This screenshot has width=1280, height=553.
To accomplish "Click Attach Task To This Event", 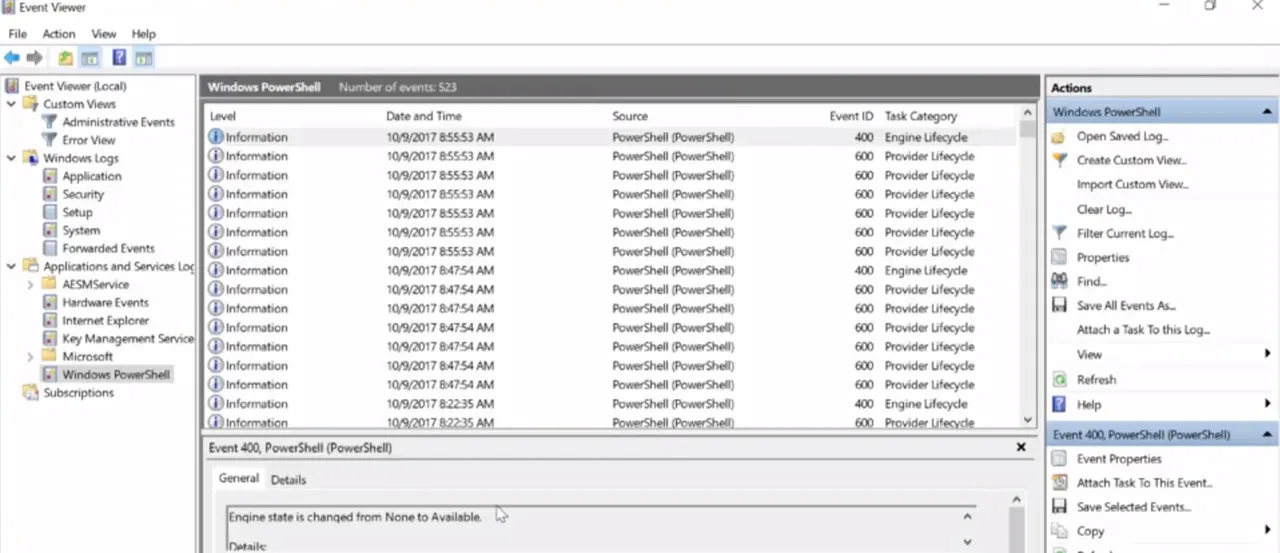I will pos(1144,483).
